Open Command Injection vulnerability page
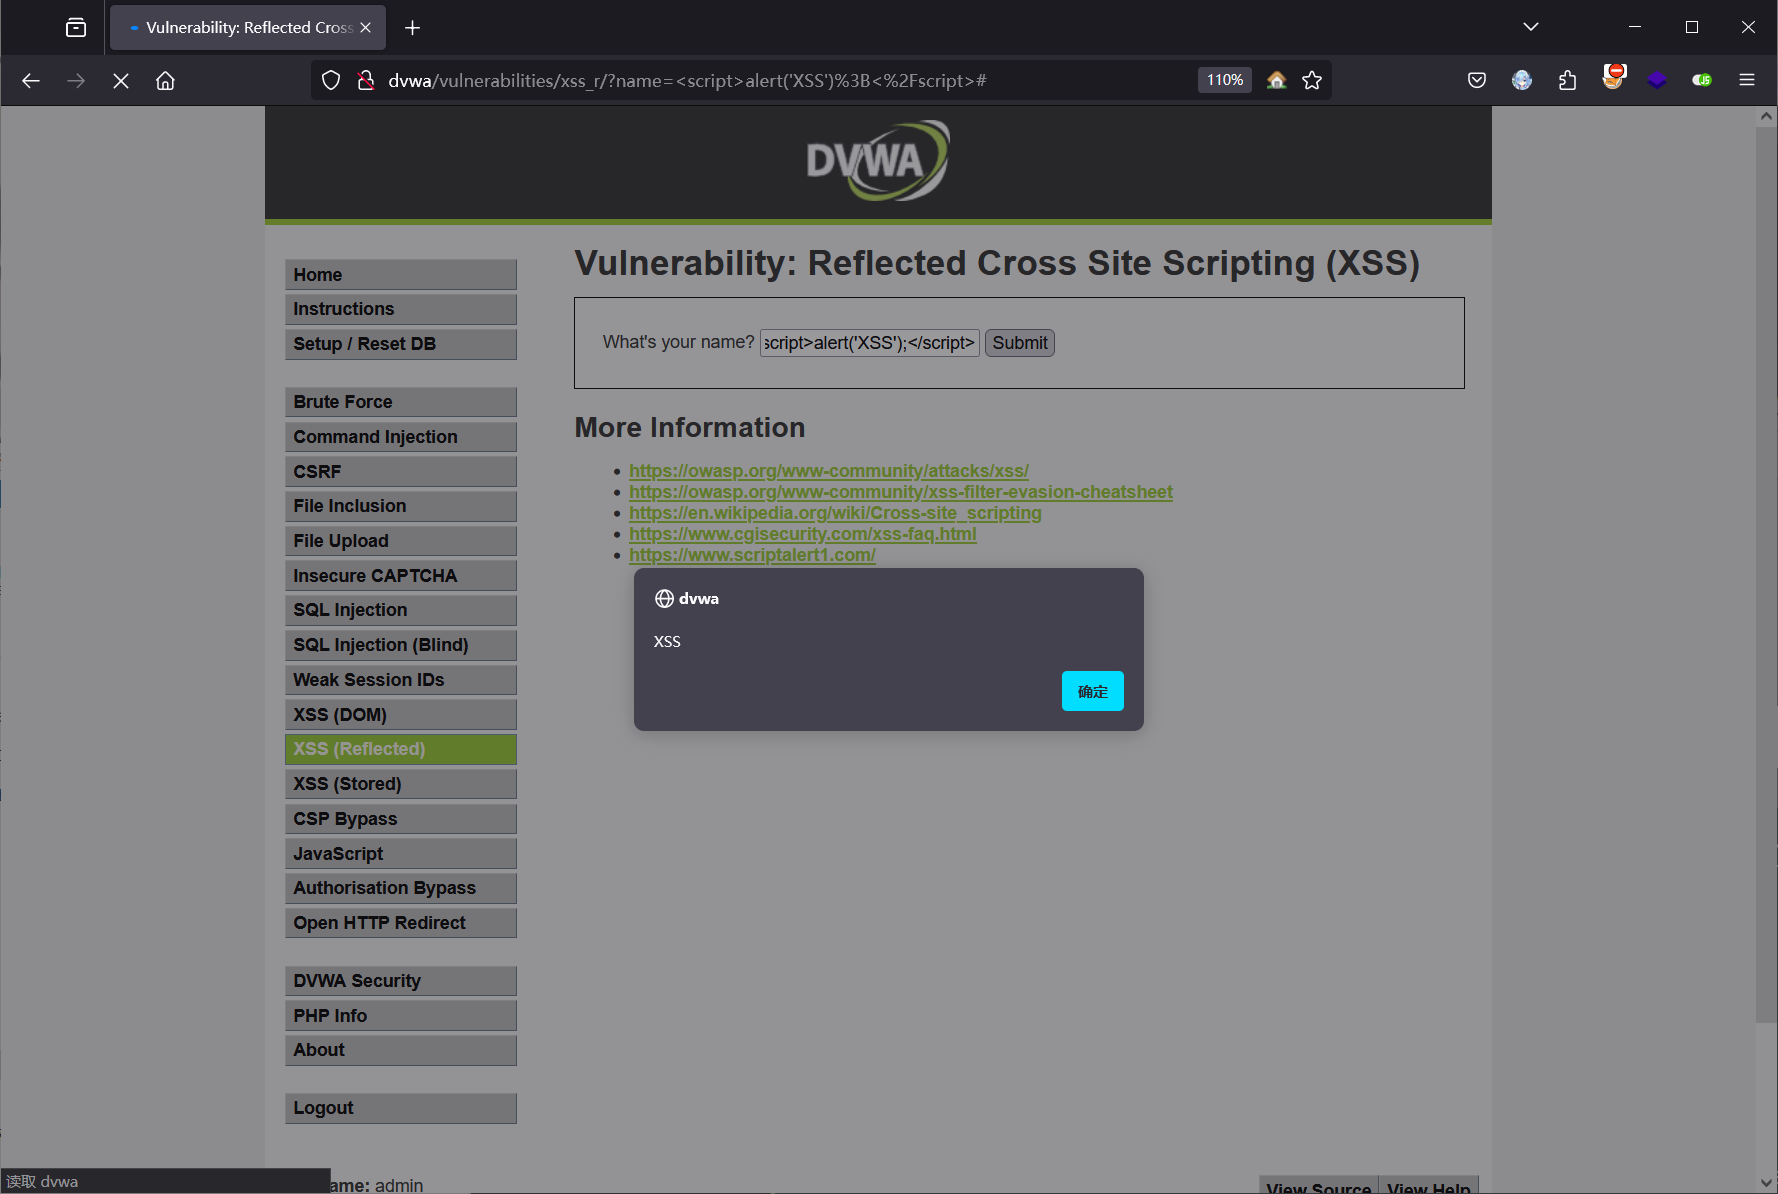 tap(401, 437)
